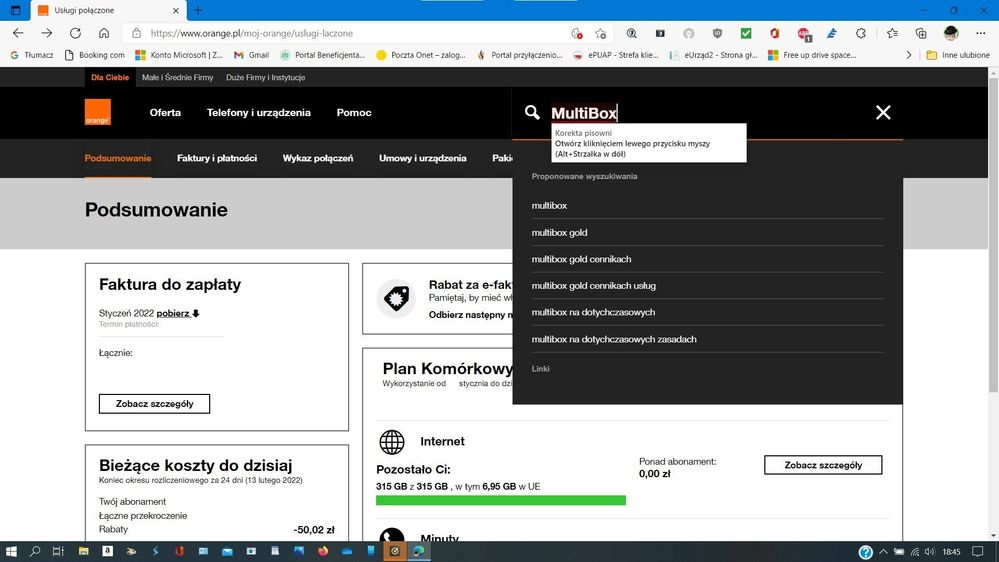Add page to favorites with star icon
The width and height of the screenshot is (999, 562).
pyautogui.click(x=600, y=33)
